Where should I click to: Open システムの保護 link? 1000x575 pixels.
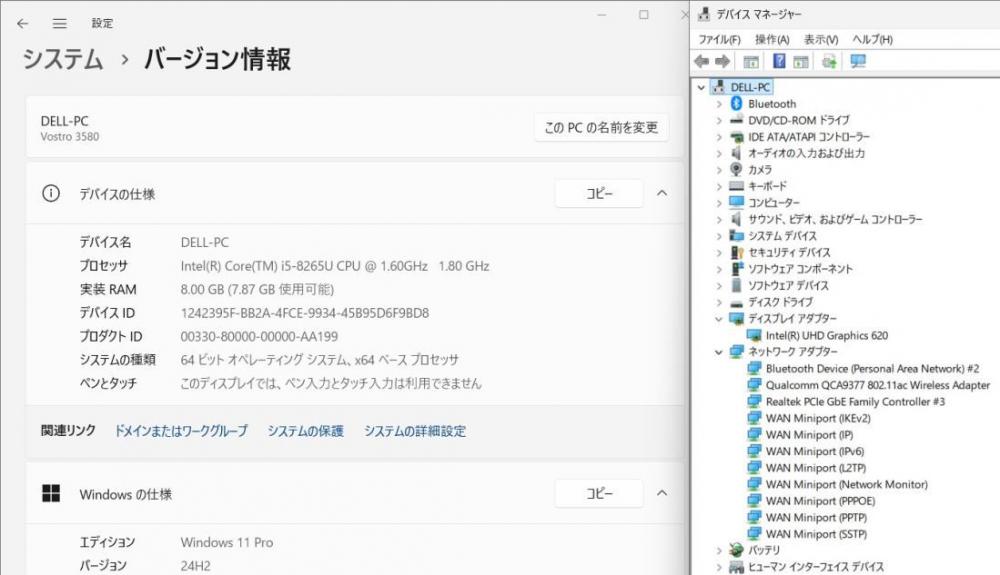pos(305,431)
